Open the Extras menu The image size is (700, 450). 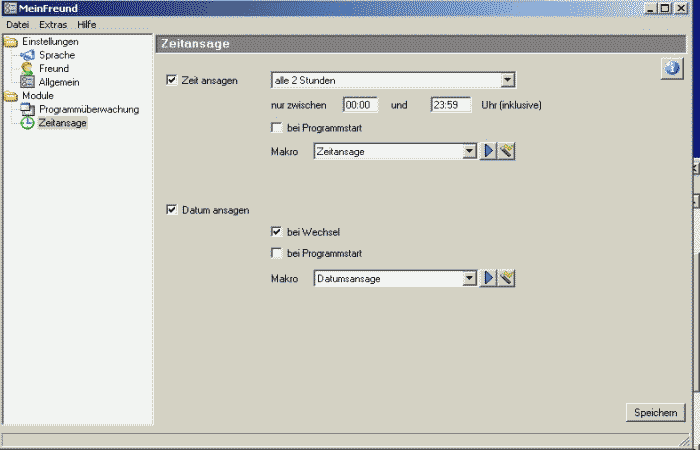pyautogui.click(x=52, y=24)
